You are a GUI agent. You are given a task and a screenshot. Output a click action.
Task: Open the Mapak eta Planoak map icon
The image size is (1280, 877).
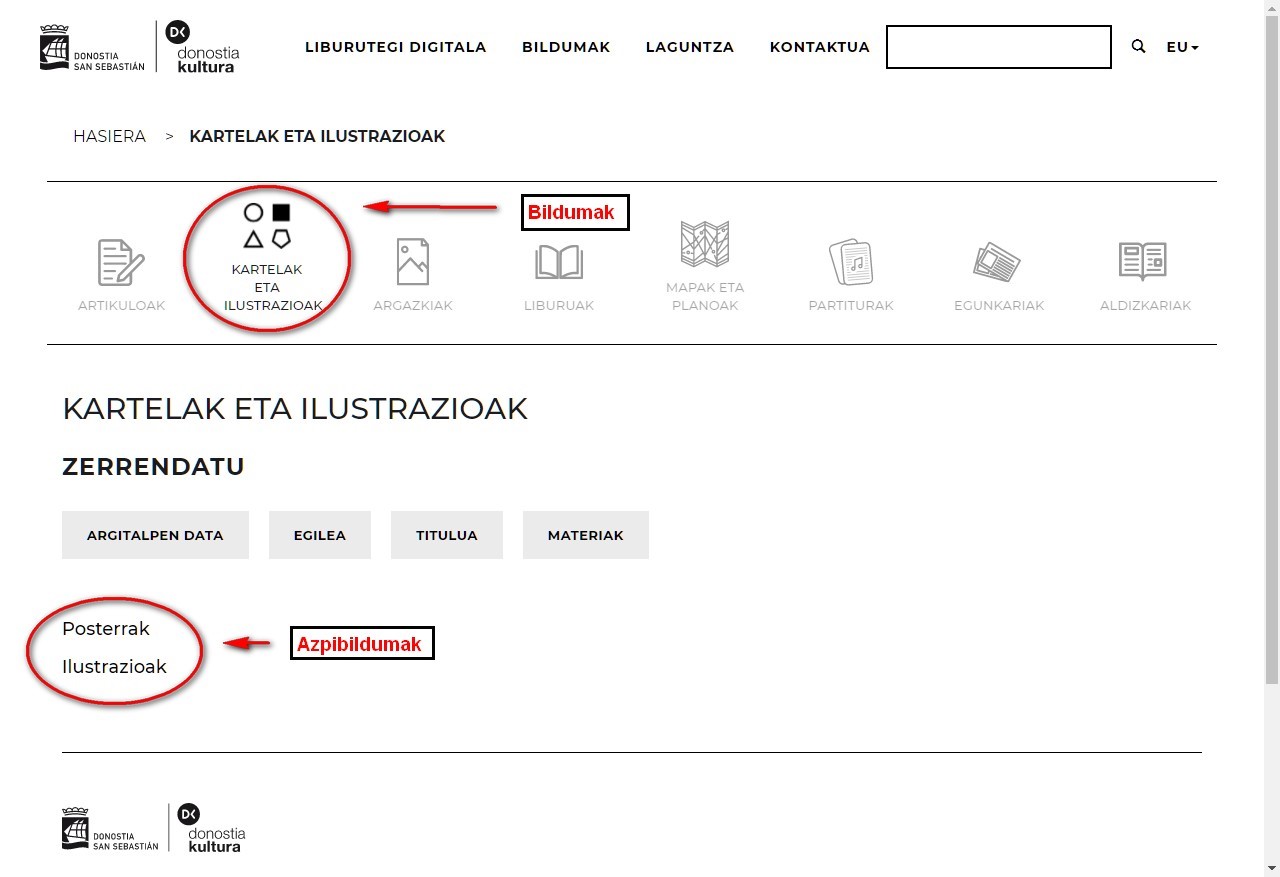point(704,244)
